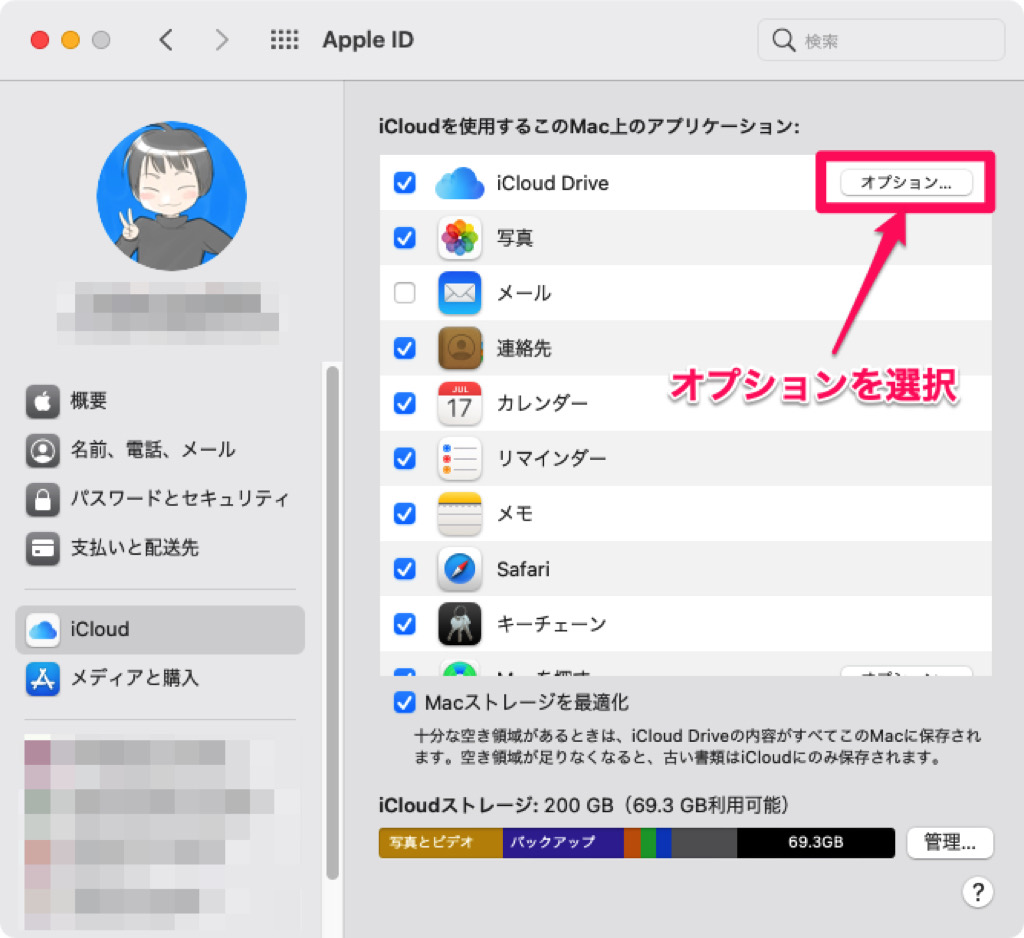Screen dimensions: 1024x938
Task: Click the 連絡先 label text
Action: [x=524, y=349]
